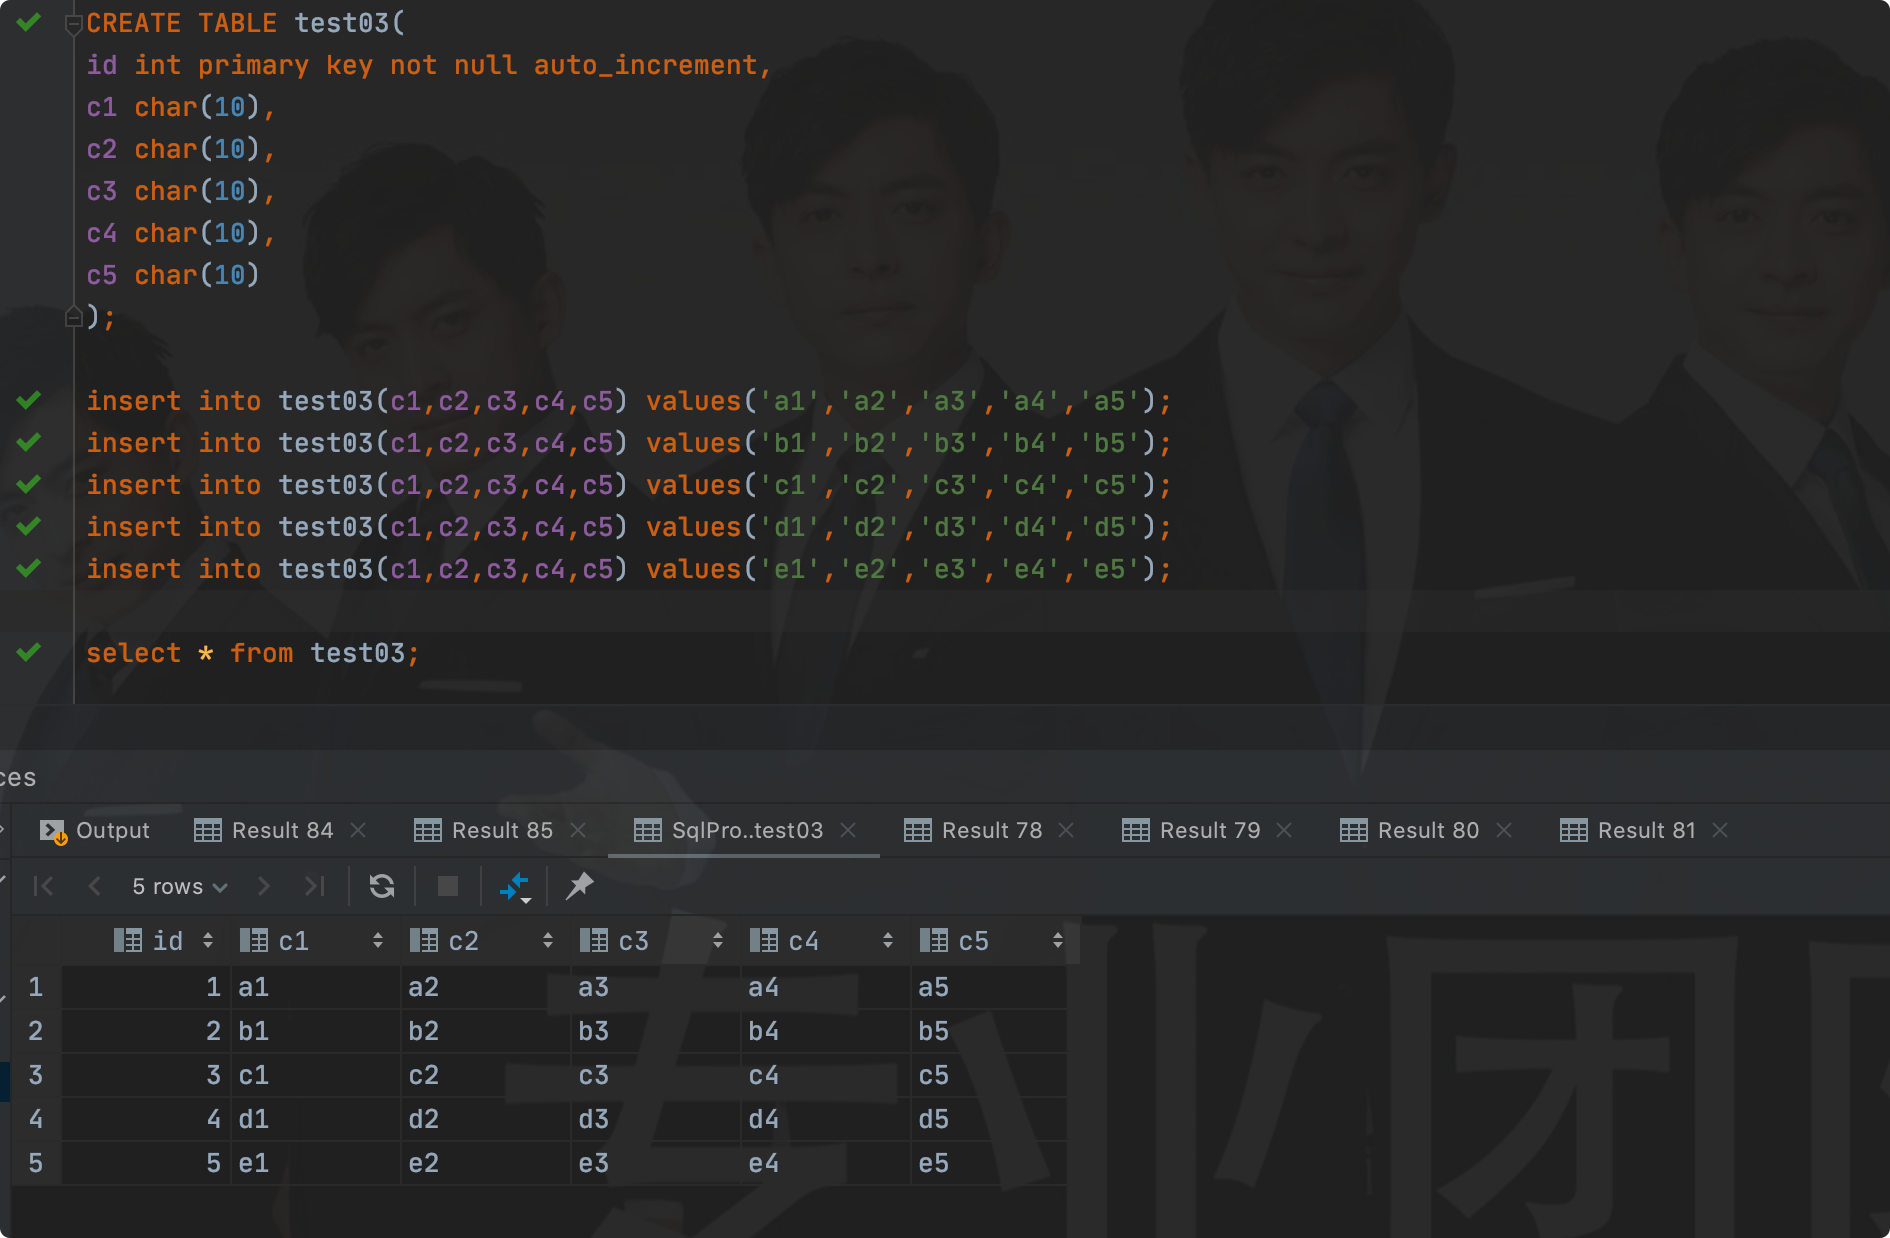Toggle sorting on the c5 column

(1058, 940)
